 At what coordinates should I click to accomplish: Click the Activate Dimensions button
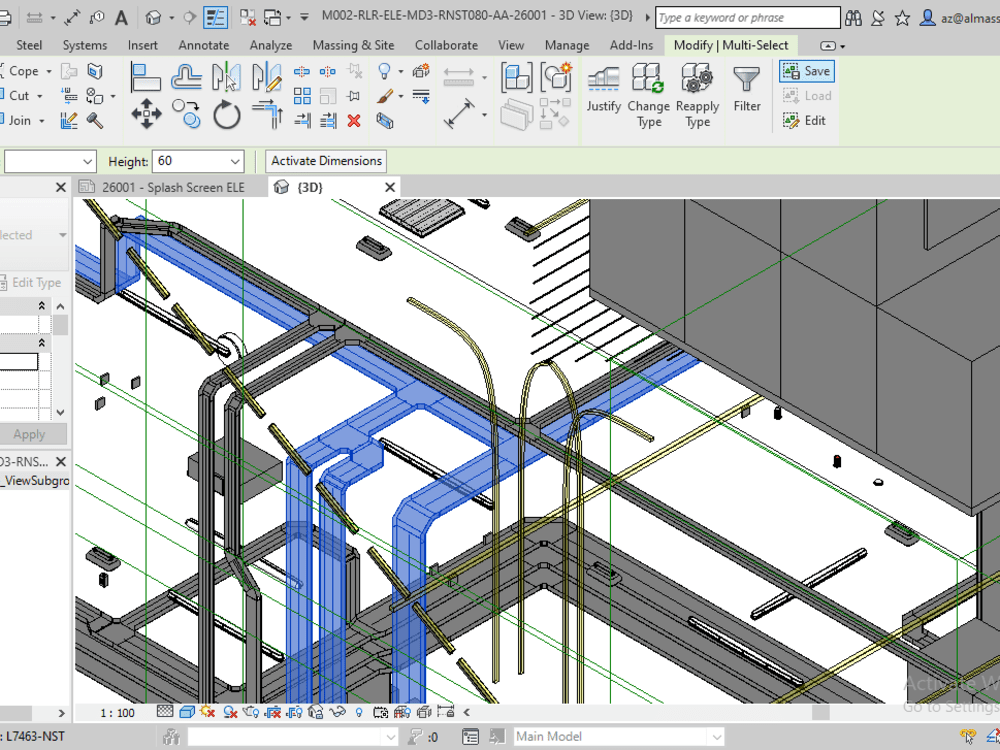326,161
